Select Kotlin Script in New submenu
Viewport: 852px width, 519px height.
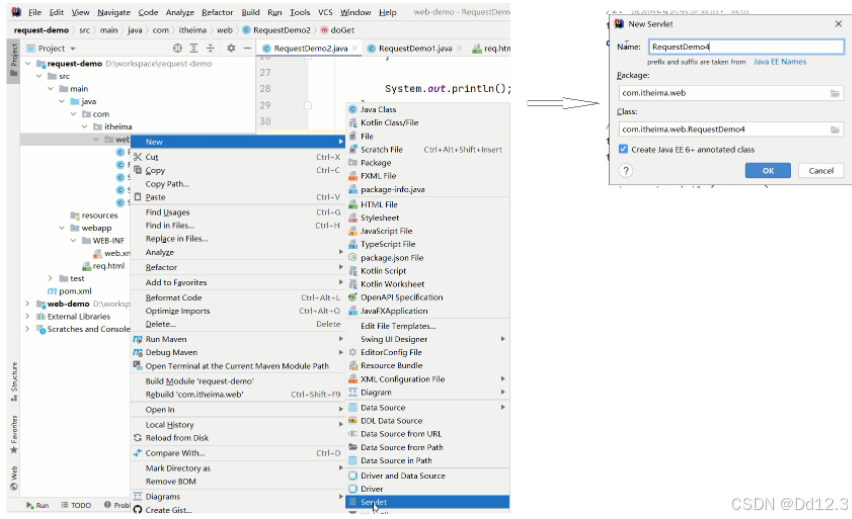(x=428, y=271)
